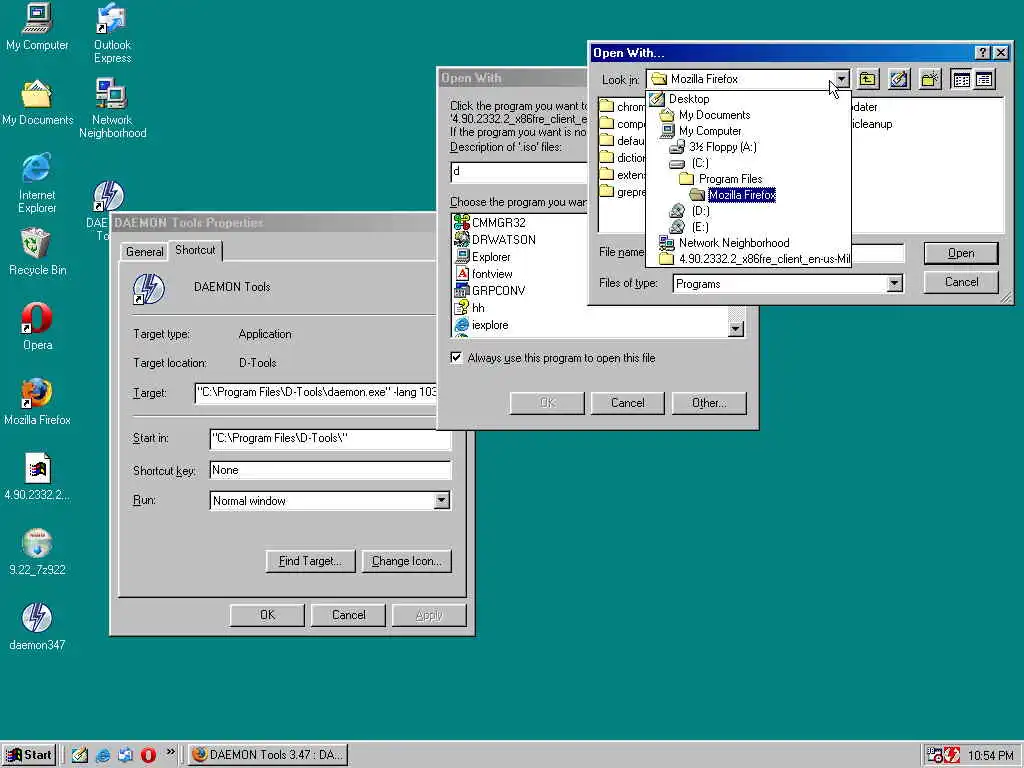
Task: Switch to List view in Open With dialog
Action: [961, 80]
